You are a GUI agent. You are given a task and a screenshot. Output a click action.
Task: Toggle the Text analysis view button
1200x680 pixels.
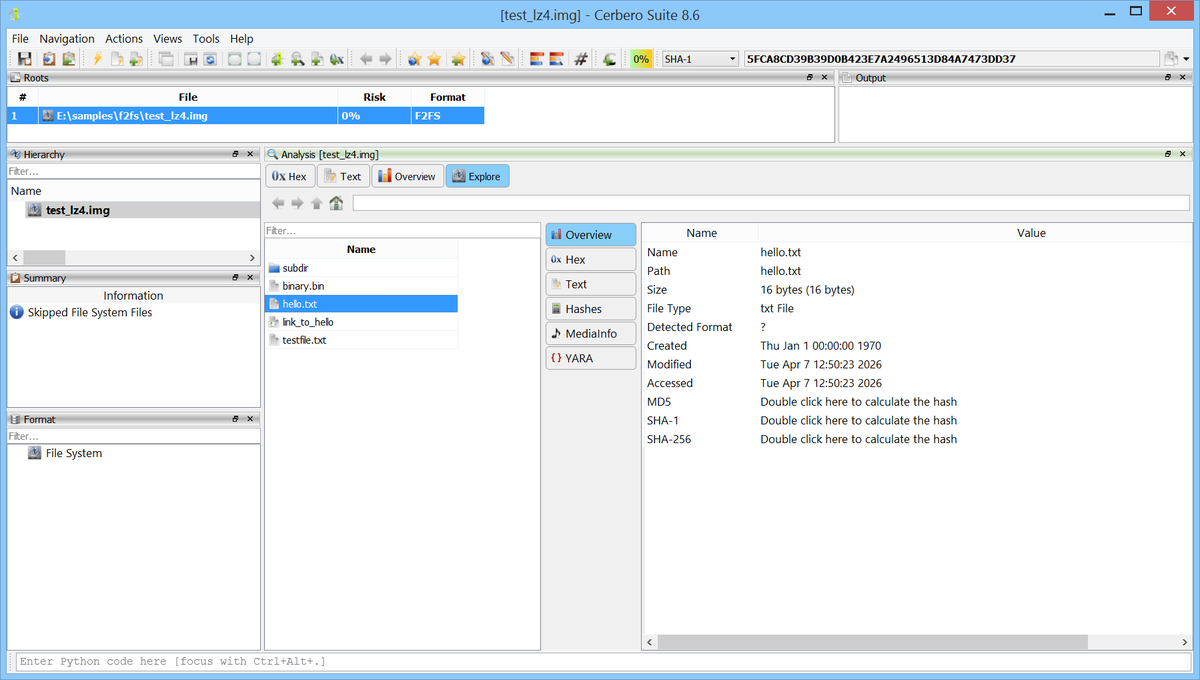[343, 176]
